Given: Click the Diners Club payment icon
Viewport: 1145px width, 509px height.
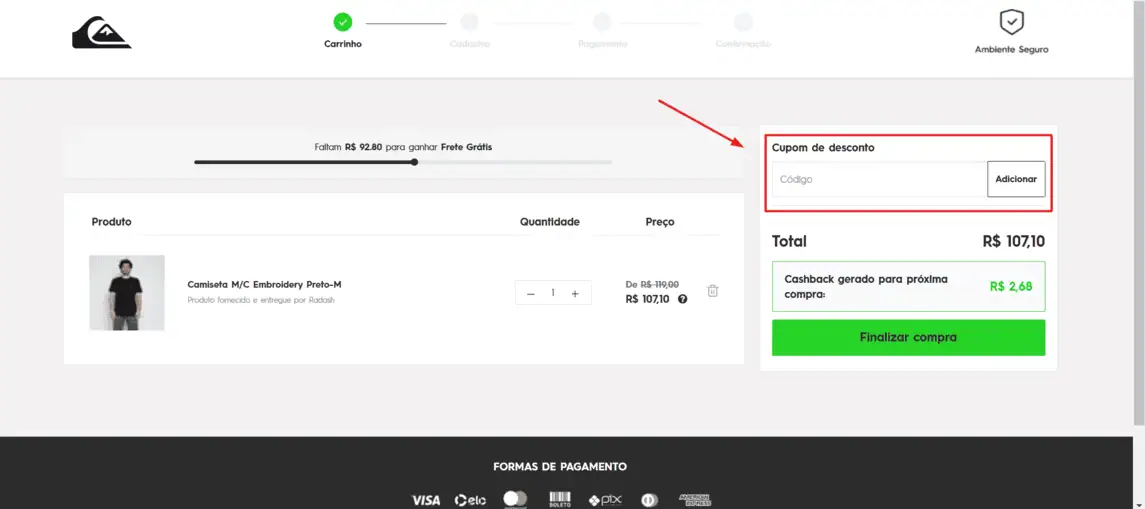Looking at the screenshot, I should click(649, 500).
